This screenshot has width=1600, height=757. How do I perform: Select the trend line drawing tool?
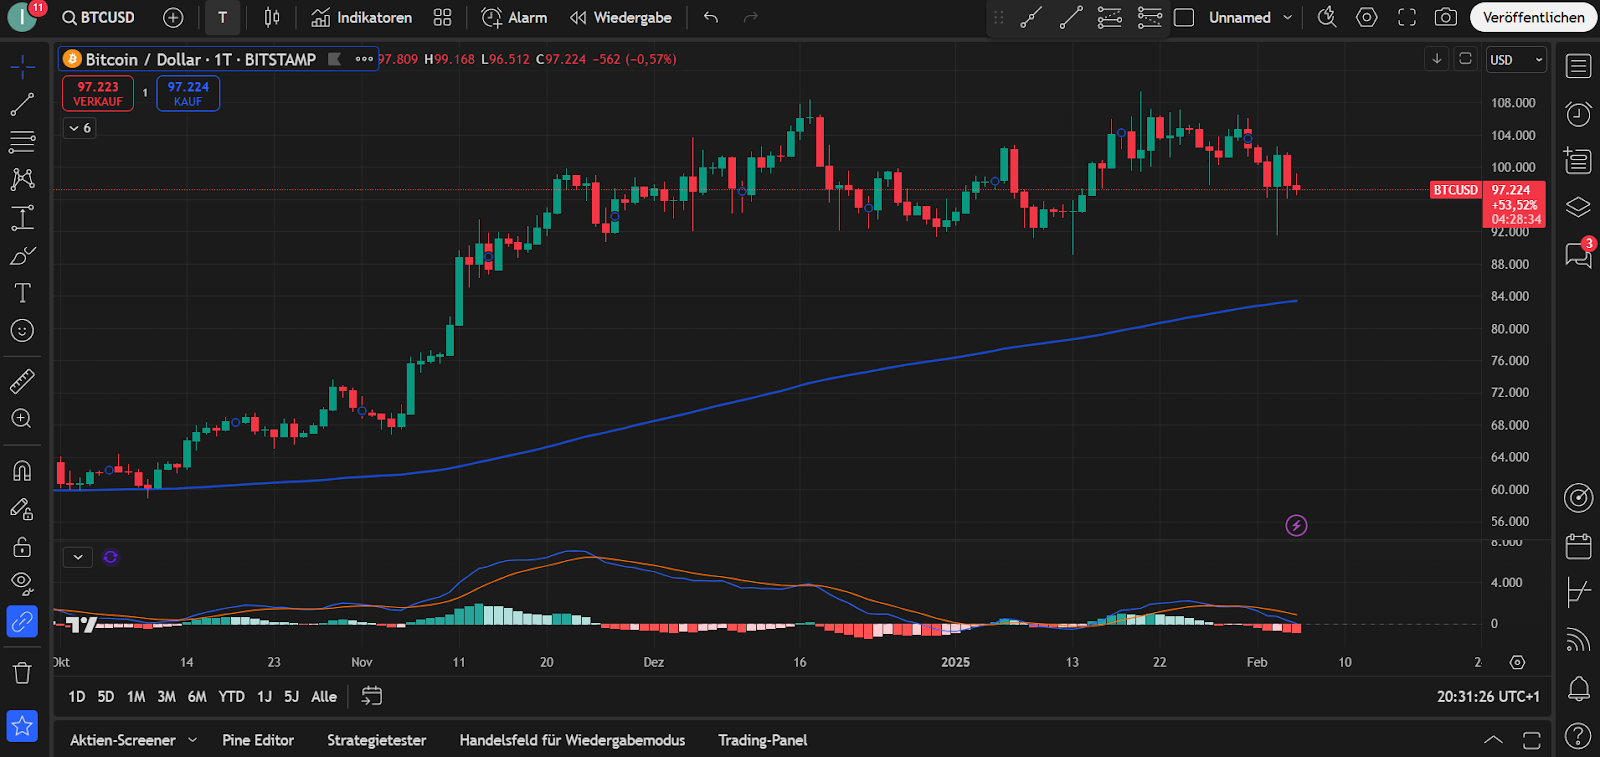point(22,104)
